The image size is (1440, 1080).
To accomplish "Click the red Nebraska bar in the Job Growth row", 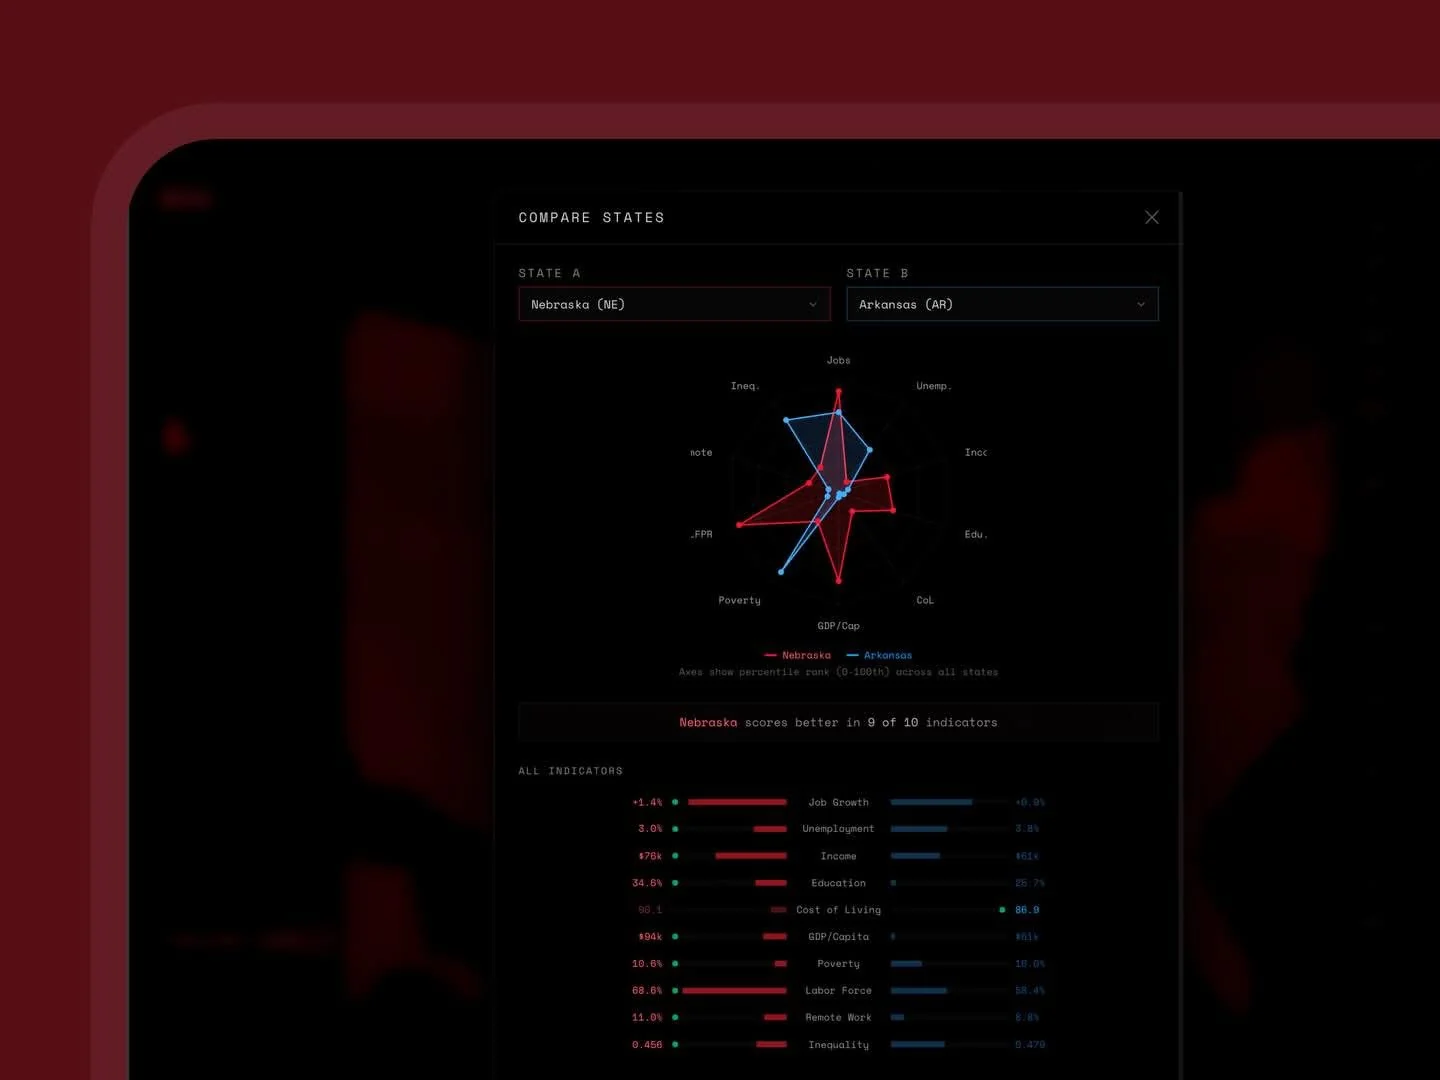I will tap(737, 802).
